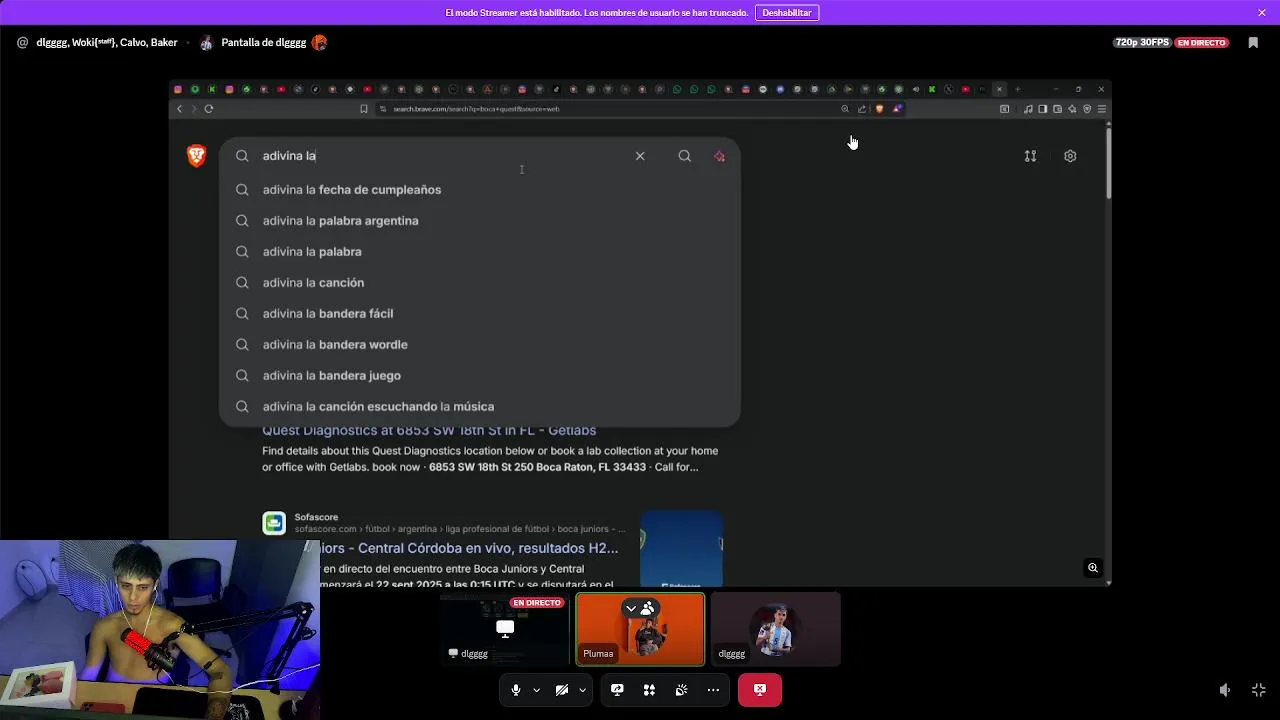
Task: Select the dlgggg avatar participant tile
Action: point(776,629)
